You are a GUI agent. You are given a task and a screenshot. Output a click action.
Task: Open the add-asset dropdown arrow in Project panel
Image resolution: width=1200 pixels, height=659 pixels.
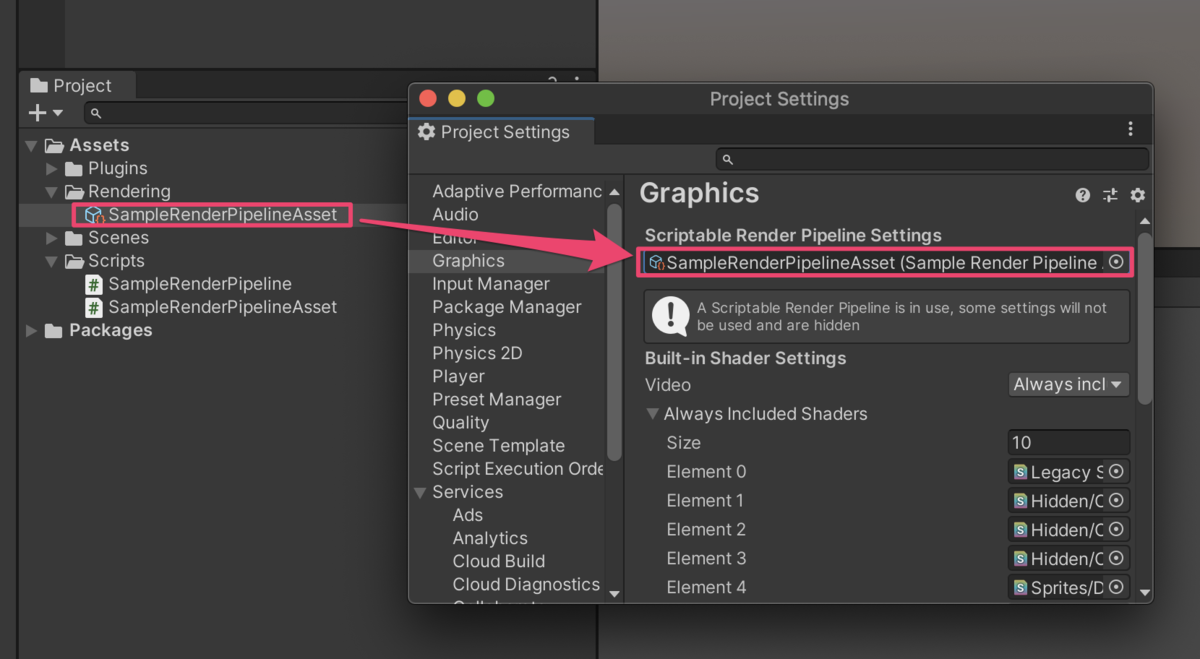point(58,114)
